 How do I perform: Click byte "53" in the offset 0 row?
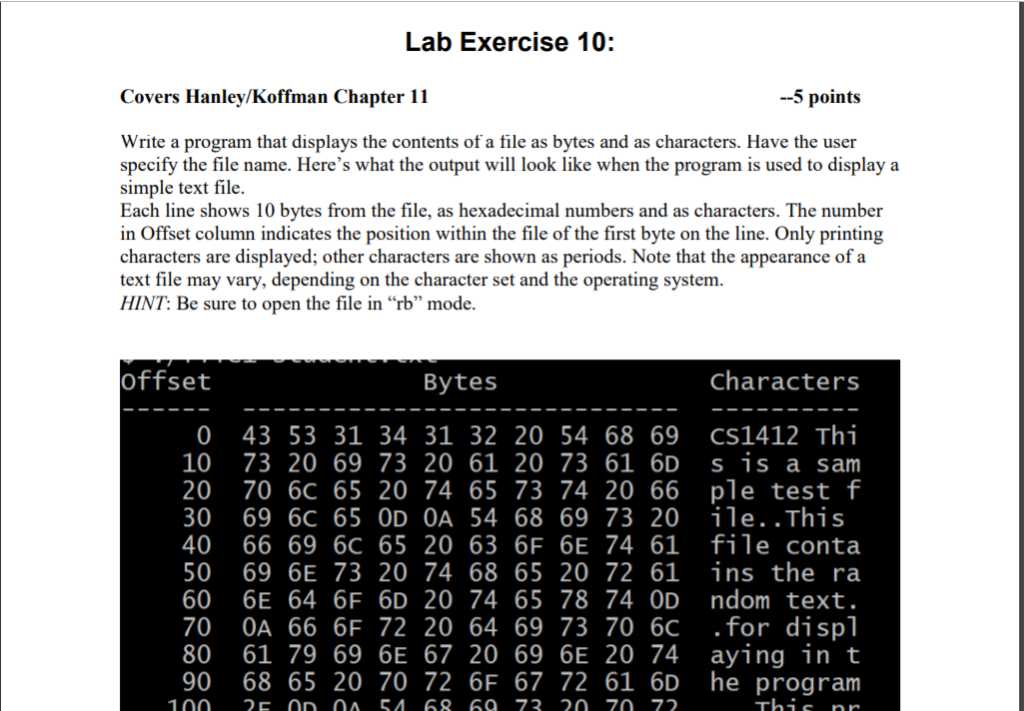point(302,435)
